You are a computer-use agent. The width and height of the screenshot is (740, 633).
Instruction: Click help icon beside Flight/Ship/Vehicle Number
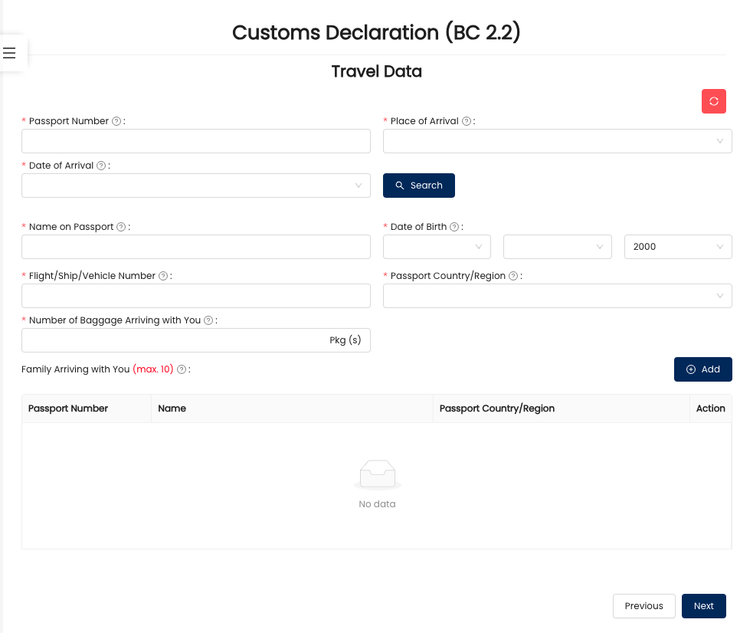coord(164,276)
